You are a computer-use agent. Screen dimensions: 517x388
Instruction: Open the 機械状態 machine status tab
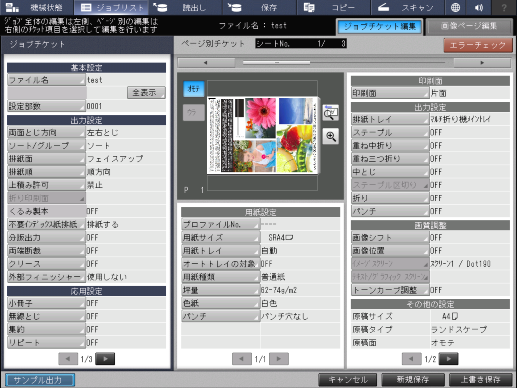click(37, 7)
